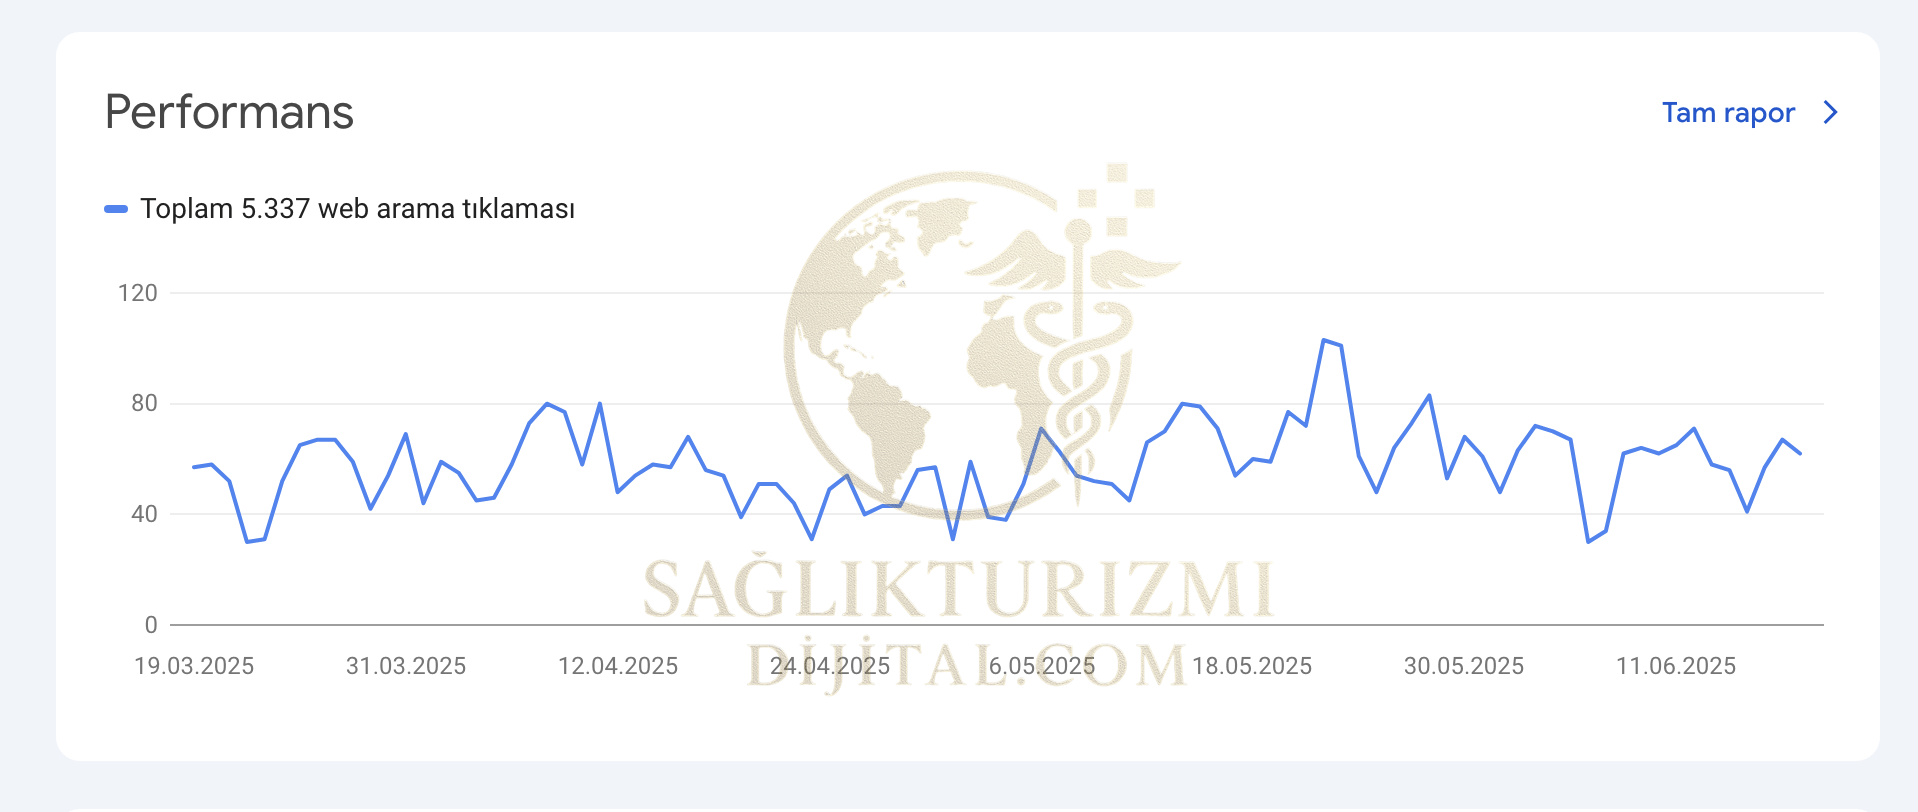Click the Performans card heading
Viewport: 1918px width, 812px height.
point(229,112)
